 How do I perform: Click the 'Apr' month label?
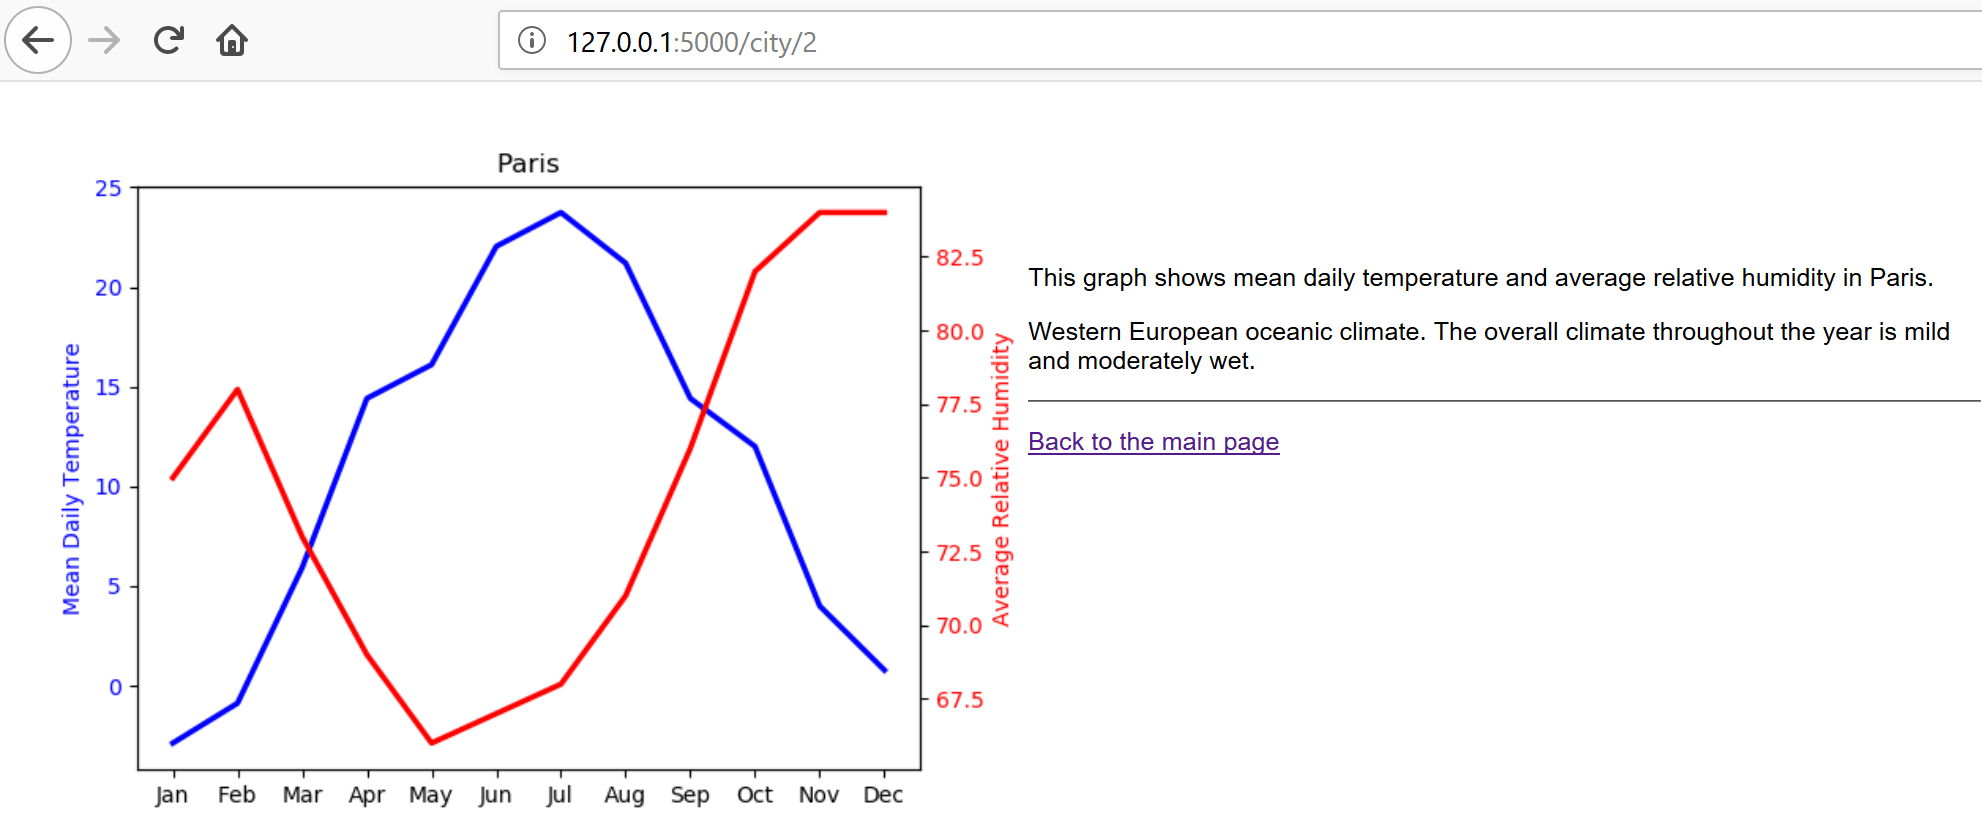click(367, 795)
